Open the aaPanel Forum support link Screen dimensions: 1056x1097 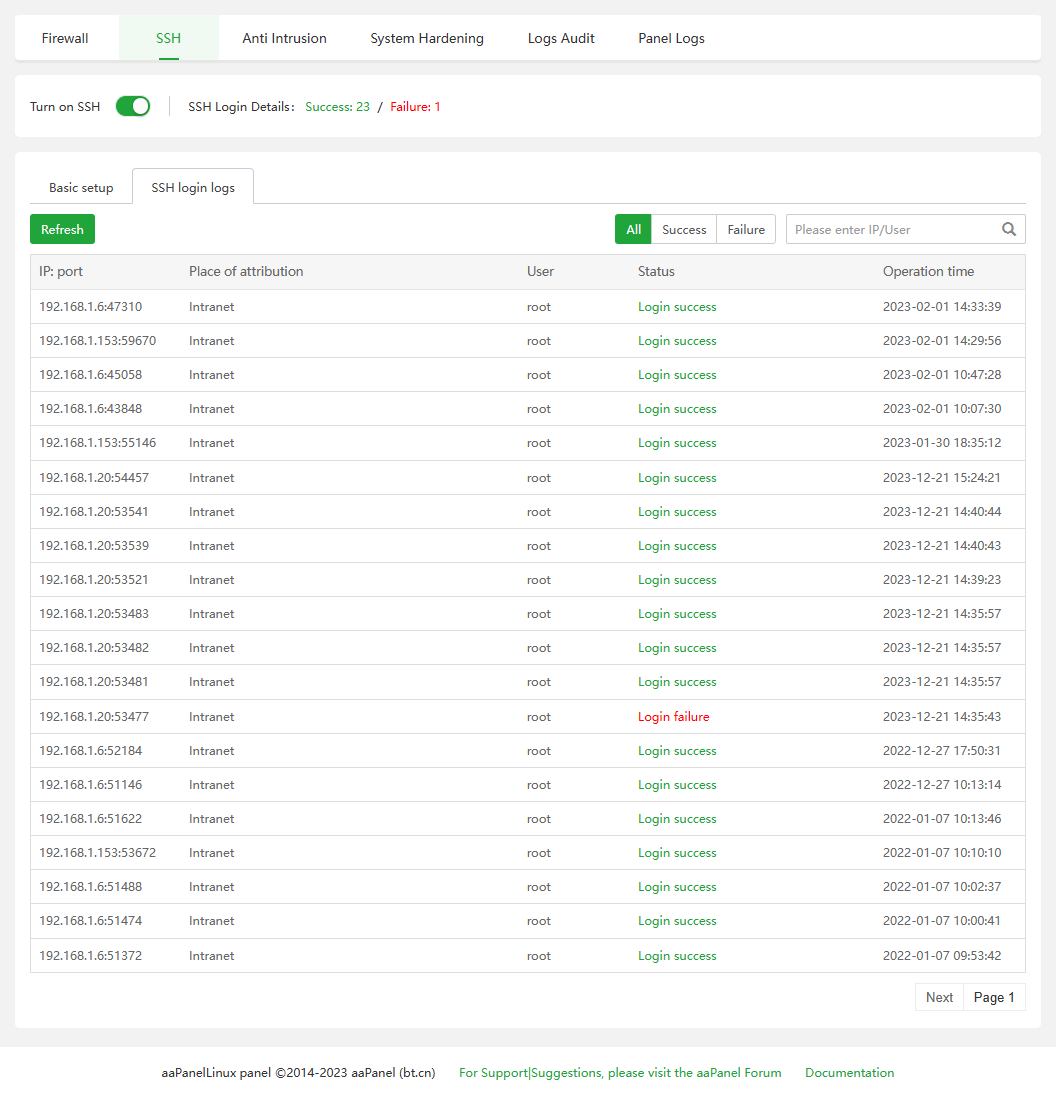tap(620, 1073)
